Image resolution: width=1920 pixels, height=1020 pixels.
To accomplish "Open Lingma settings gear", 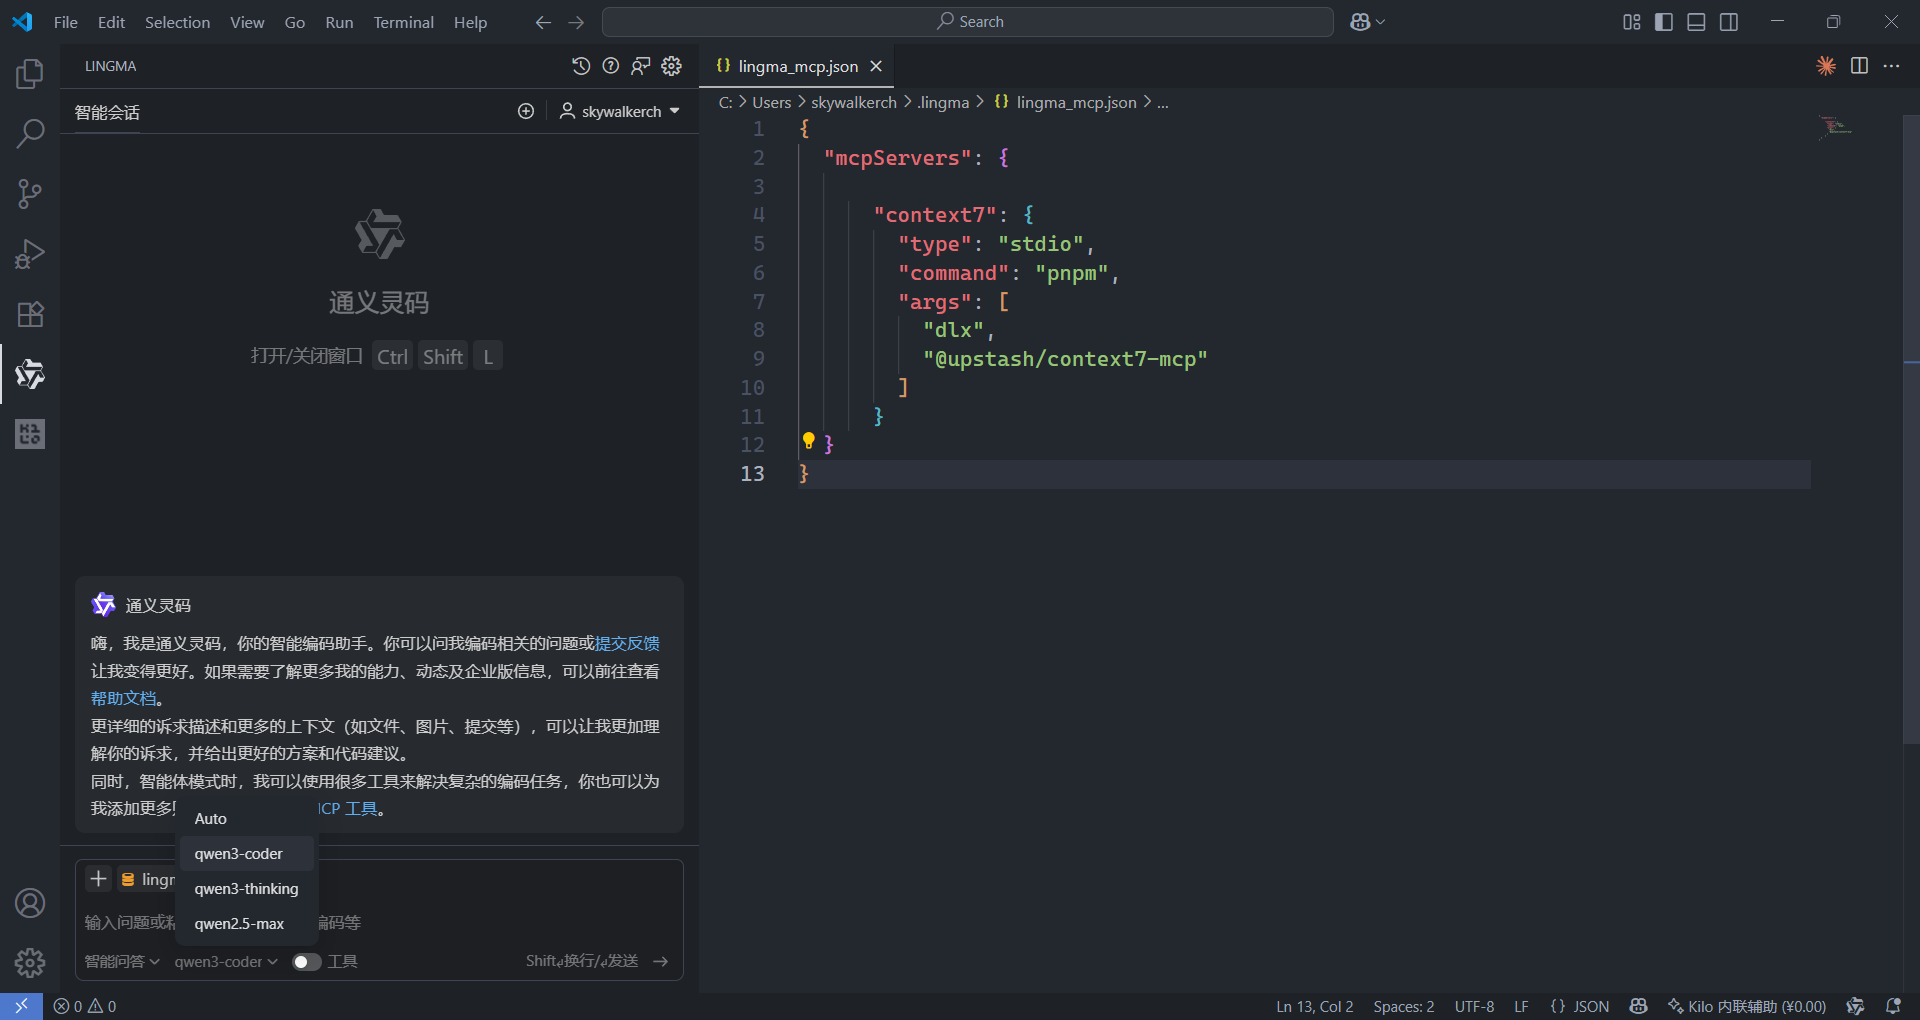I will [x=672, y=66].
